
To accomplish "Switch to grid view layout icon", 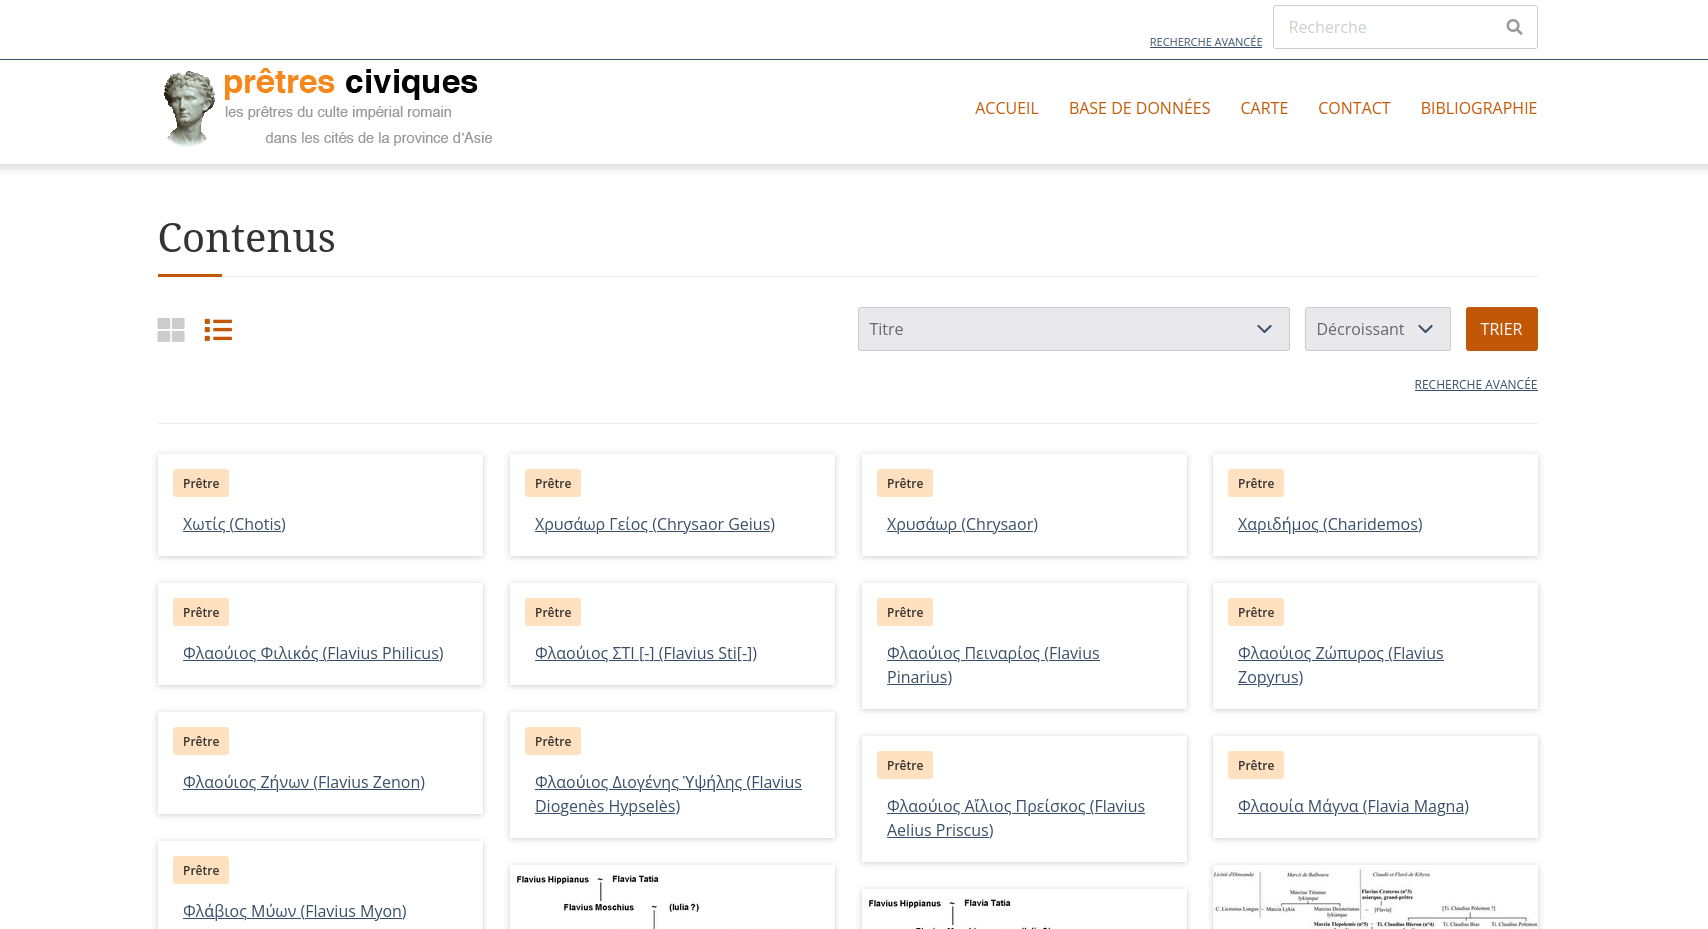I will tap(171, 330).
